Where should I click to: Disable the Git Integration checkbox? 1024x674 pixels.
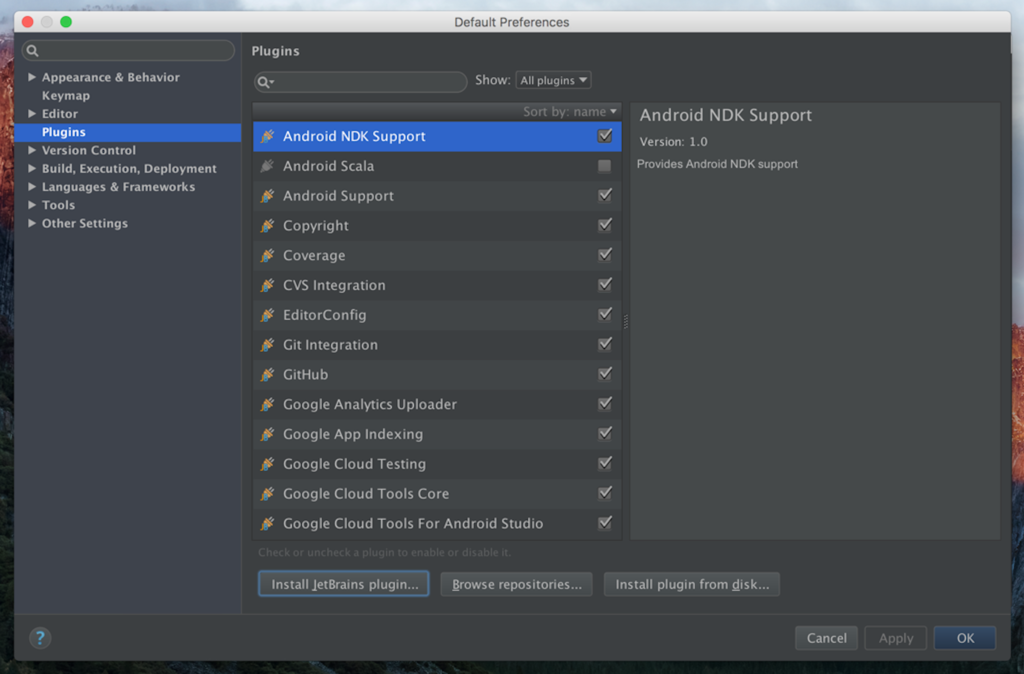point(605,344)
